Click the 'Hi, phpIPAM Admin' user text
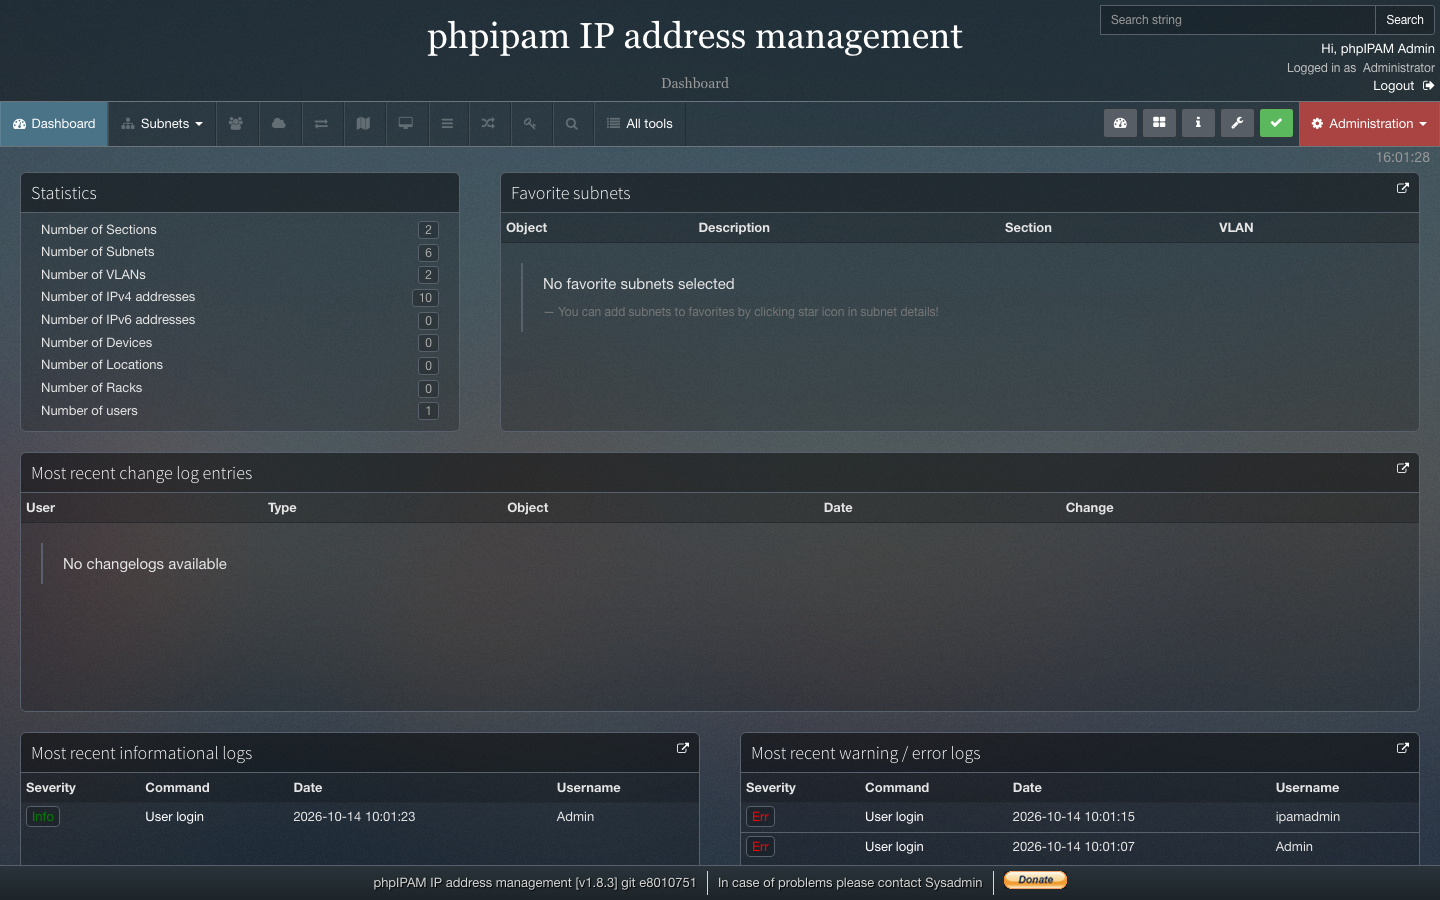This screenshot has width=1440, height=900. [1377, 48]
